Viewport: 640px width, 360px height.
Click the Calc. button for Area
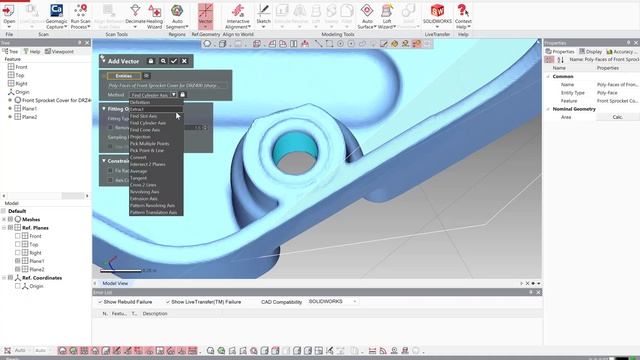pos(618,117)
